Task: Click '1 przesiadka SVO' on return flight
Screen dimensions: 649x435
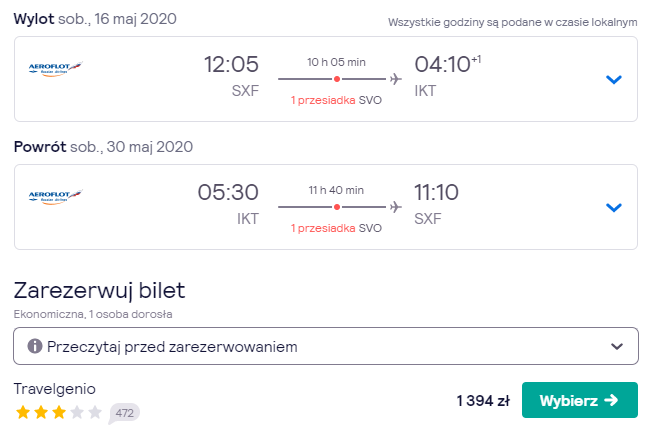Action: pos(336,228)
